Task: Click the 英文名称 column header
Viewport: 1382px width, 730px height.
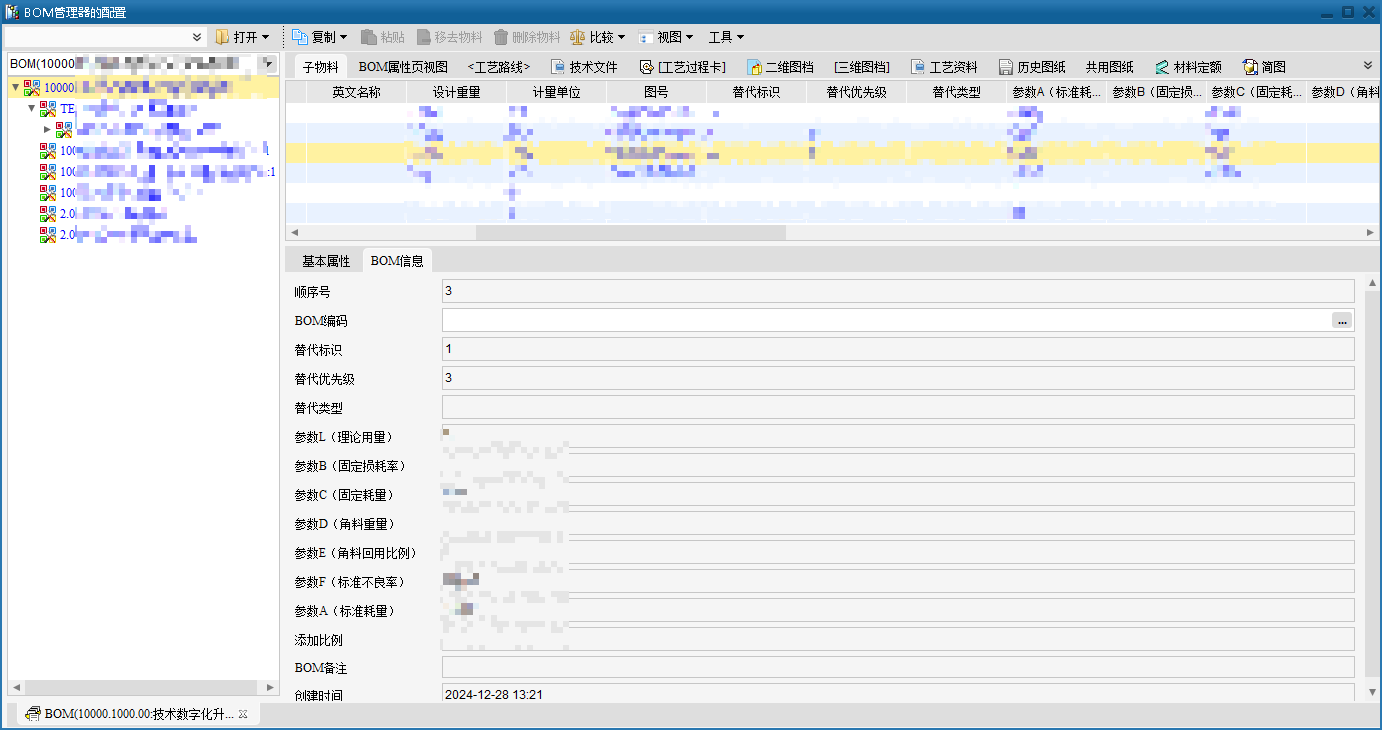Action: click(357, 92)
